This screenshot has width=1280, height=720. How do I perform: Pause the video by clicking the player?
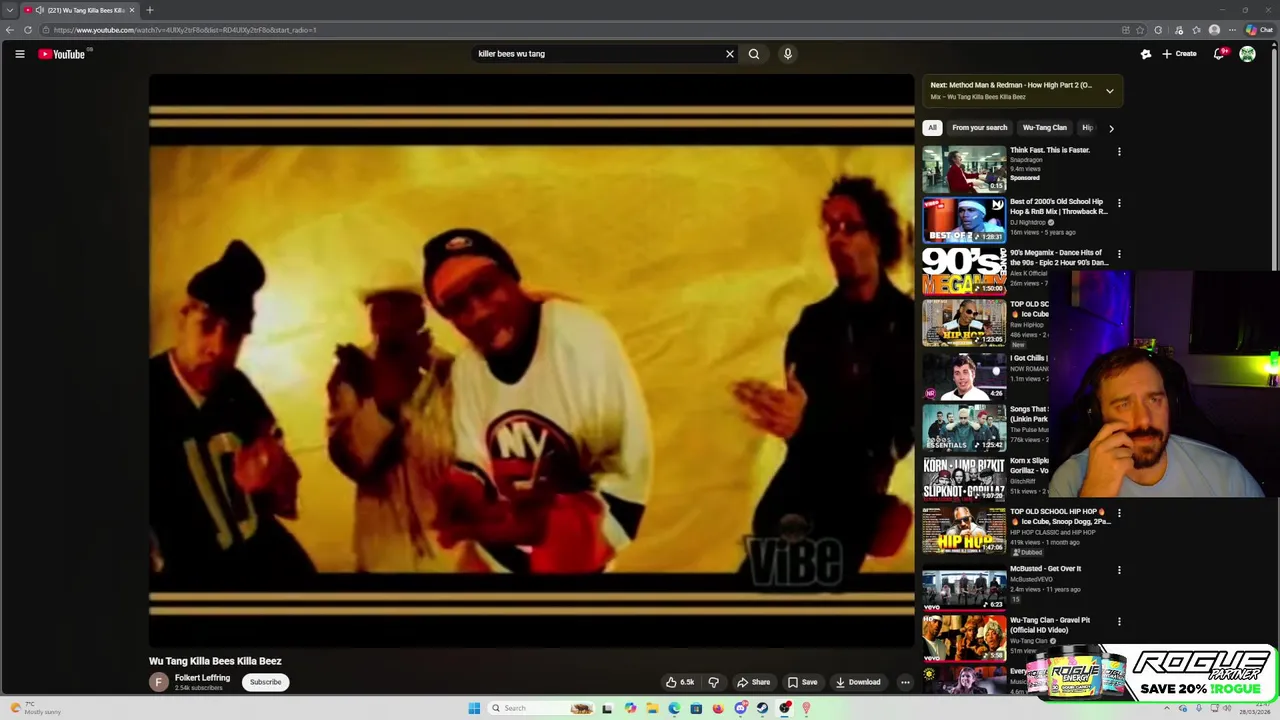(531, 360)
